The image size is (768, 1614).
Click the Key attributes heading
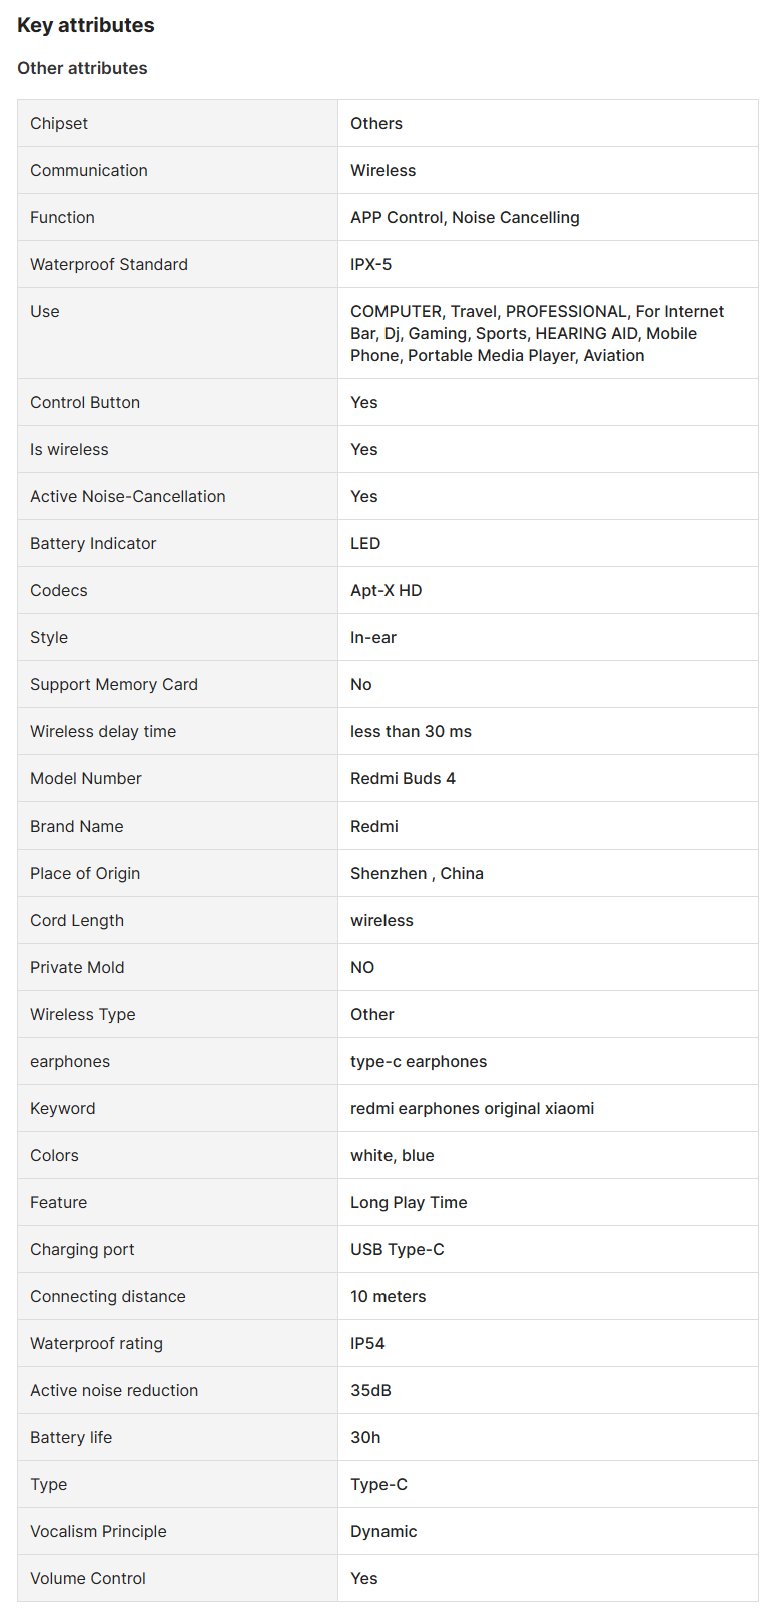click(x=86, y=25)
